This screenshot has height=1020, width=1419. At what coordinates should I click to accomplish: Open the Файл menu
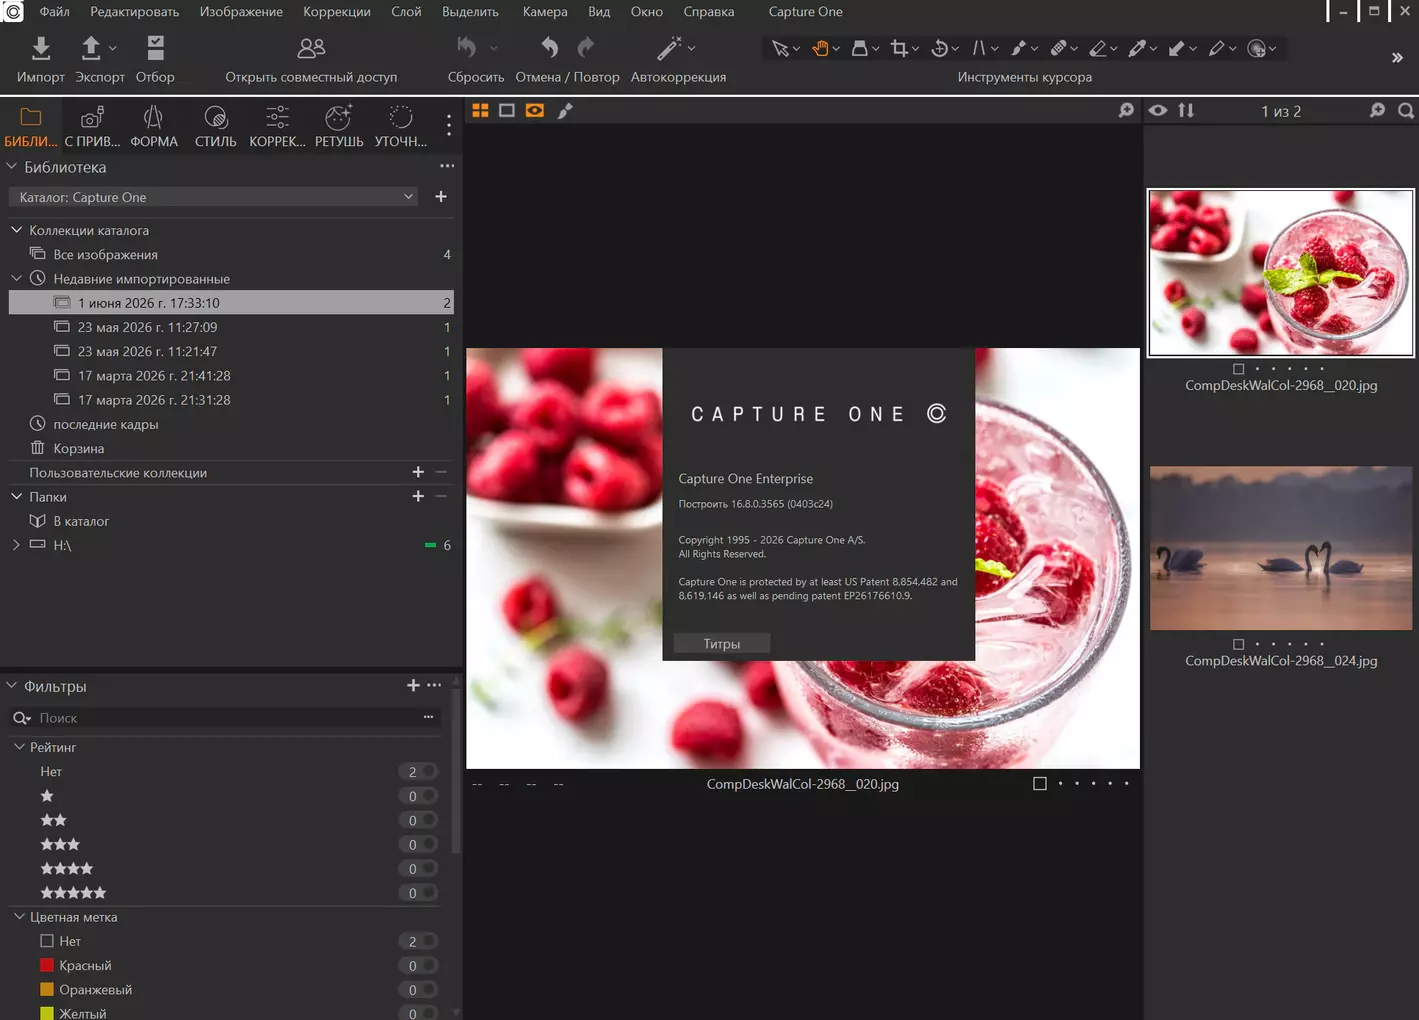tap(54, 12)
